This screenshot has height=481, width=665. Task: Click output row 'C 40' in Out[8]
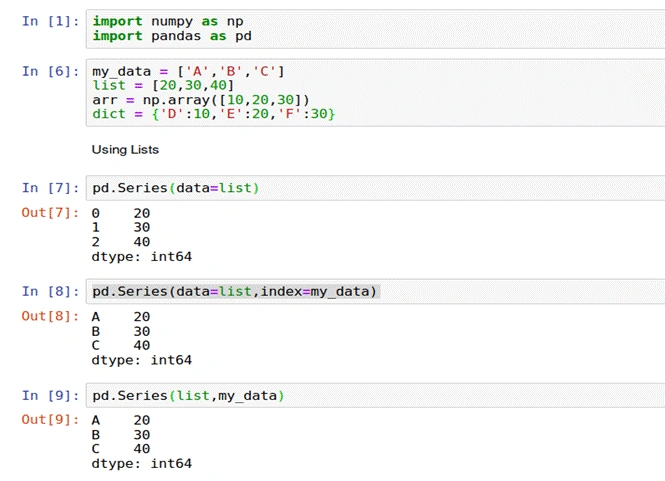[121, 345]
